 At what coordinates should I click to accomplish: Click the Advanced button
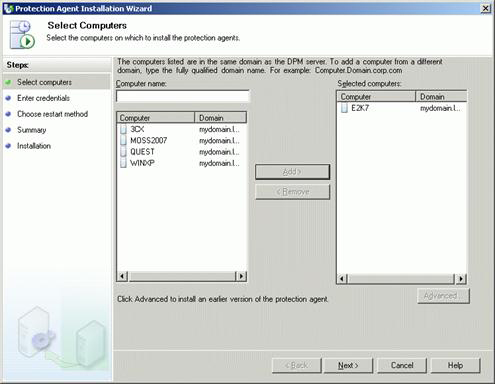[443, 296]
